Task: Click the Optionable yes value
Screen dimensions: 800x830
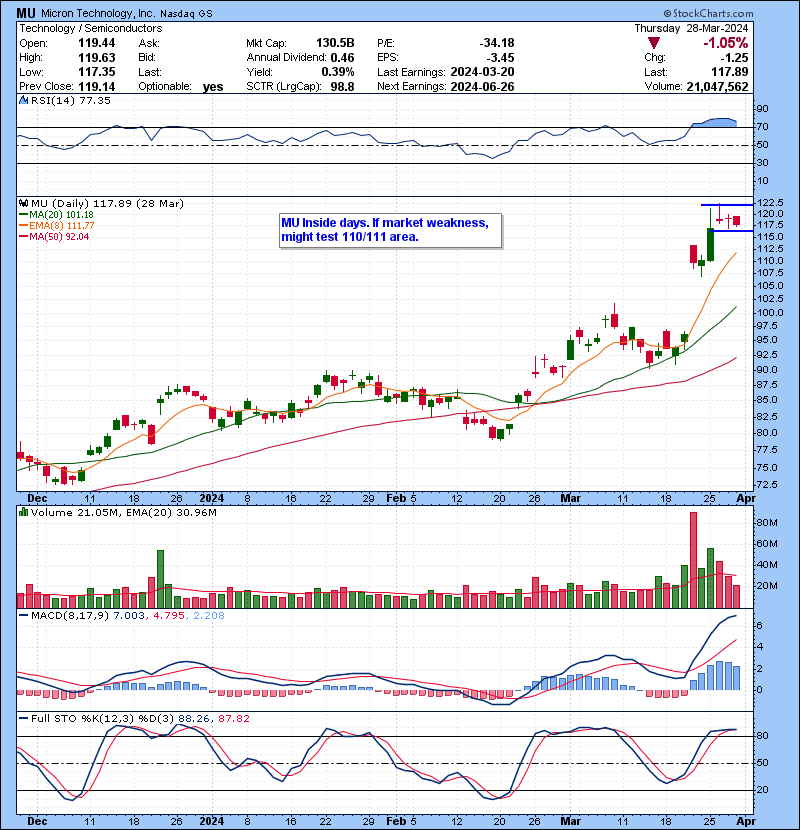Action: pyautogui.click(x=213, y=87)
